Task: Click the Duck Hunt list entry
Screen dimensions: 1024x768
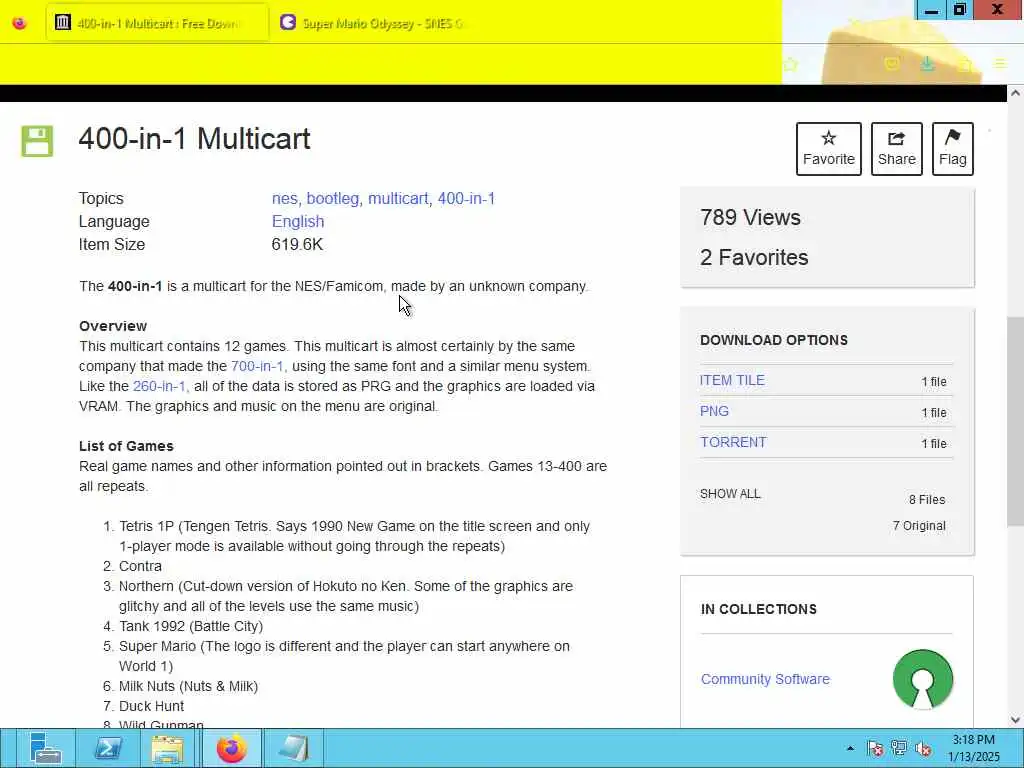Action: (x=152, y=706)
